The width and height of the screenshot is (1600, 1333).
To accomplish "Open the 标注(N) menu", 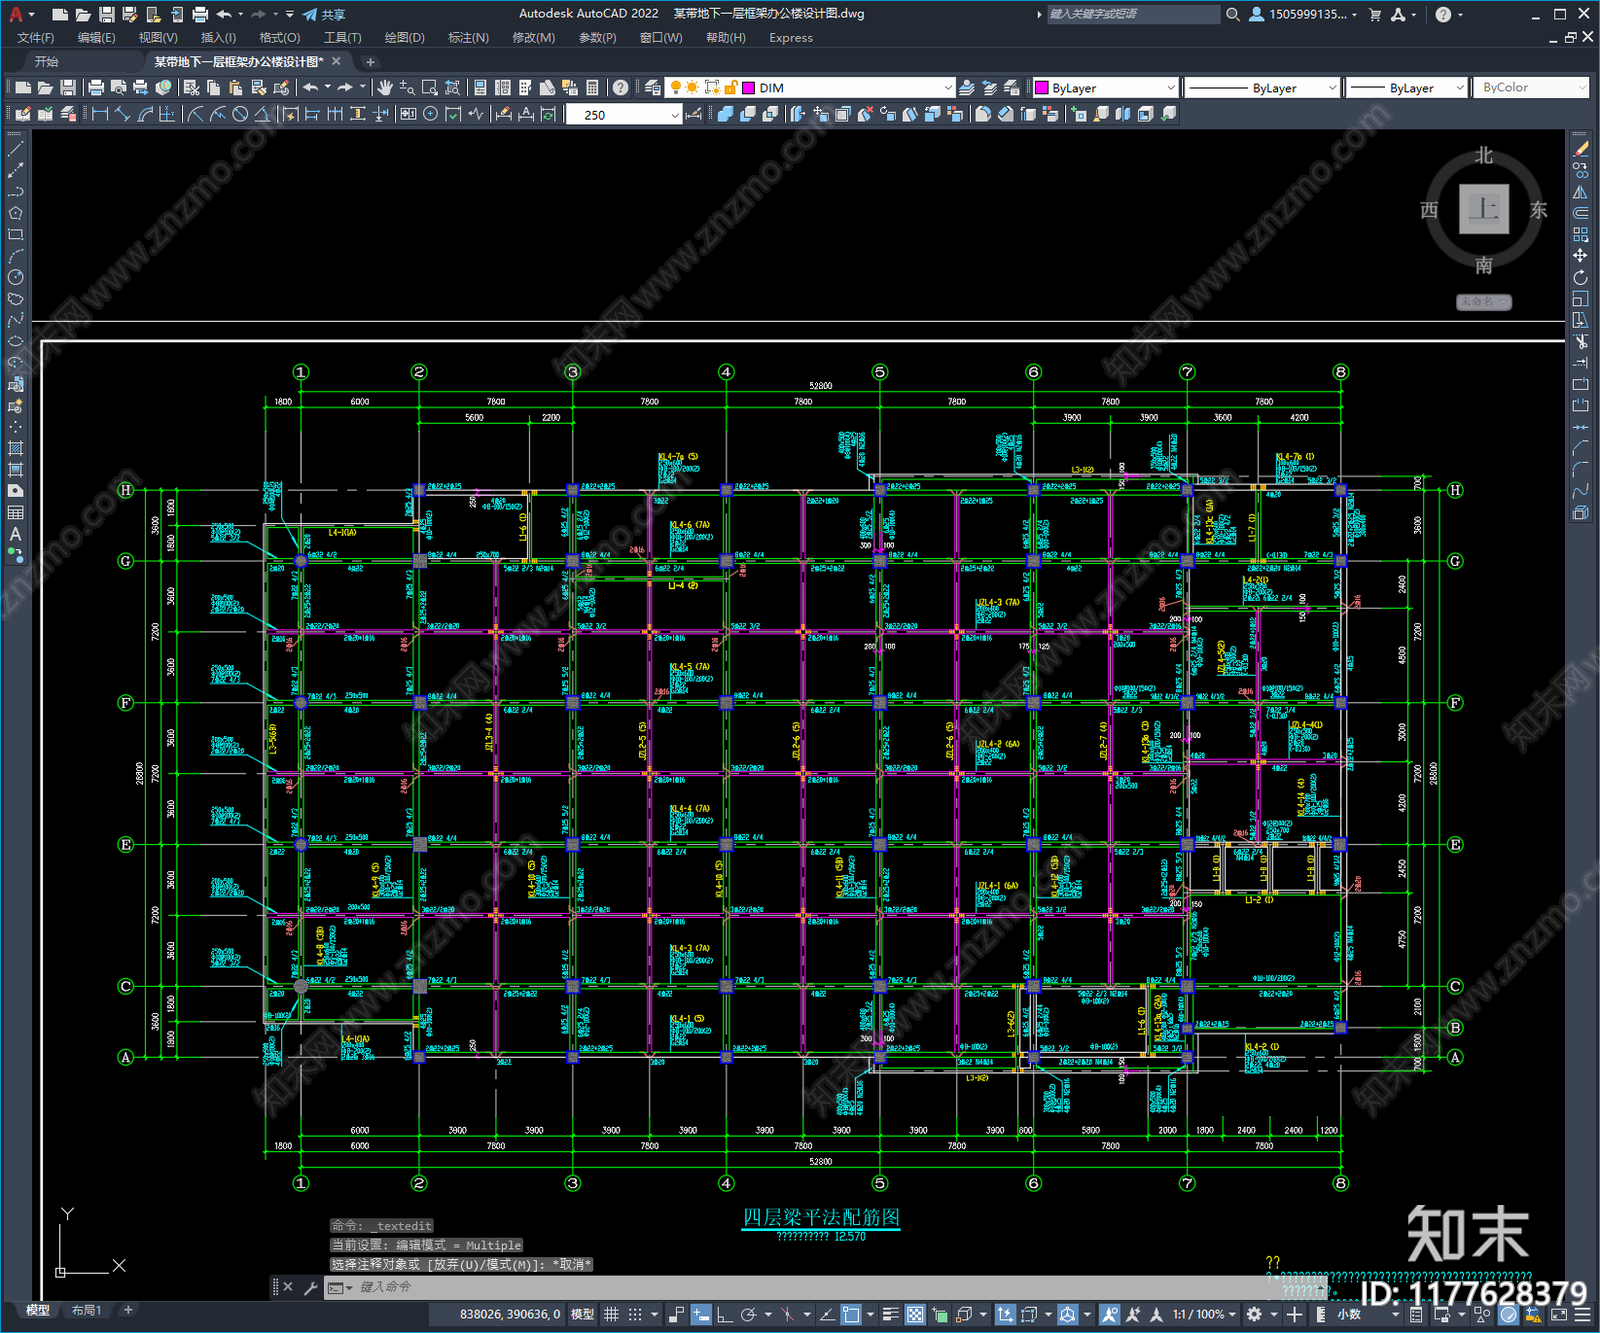I will [468, 37].
